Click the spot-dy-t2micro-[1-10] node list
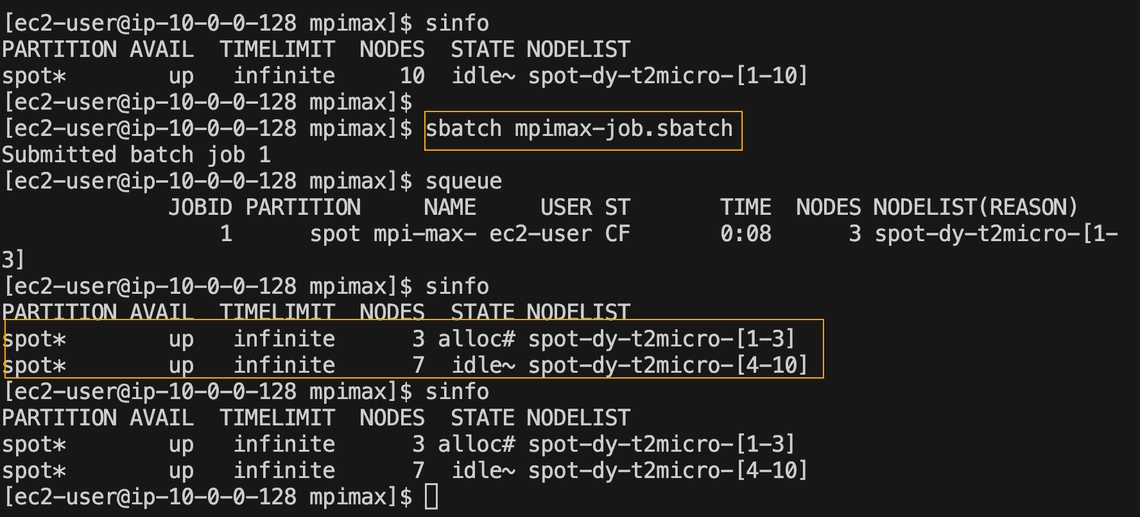 pyautogui.click(x=667, y=76)
